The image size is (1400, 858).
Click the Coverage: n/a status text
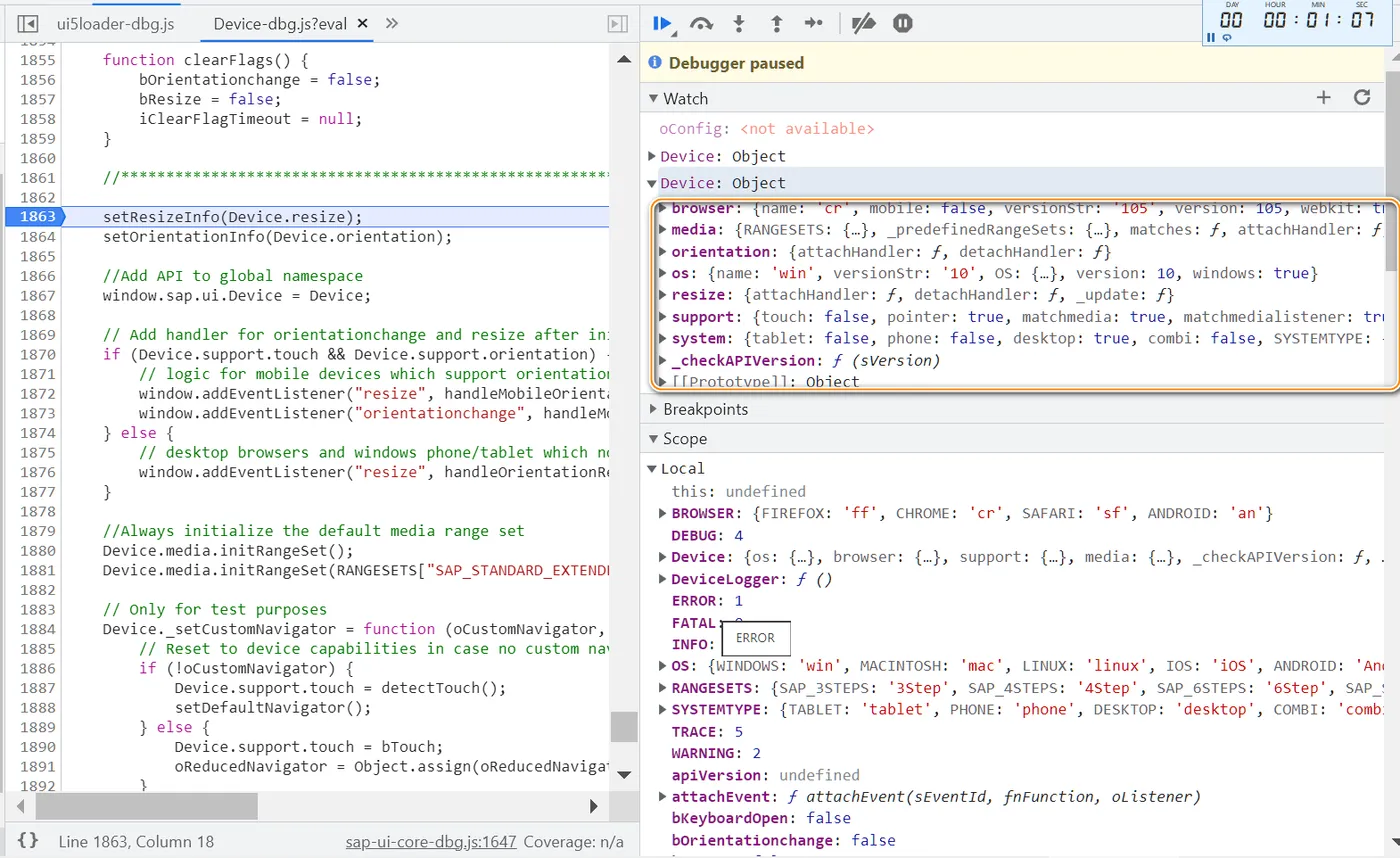click(574, 842)
